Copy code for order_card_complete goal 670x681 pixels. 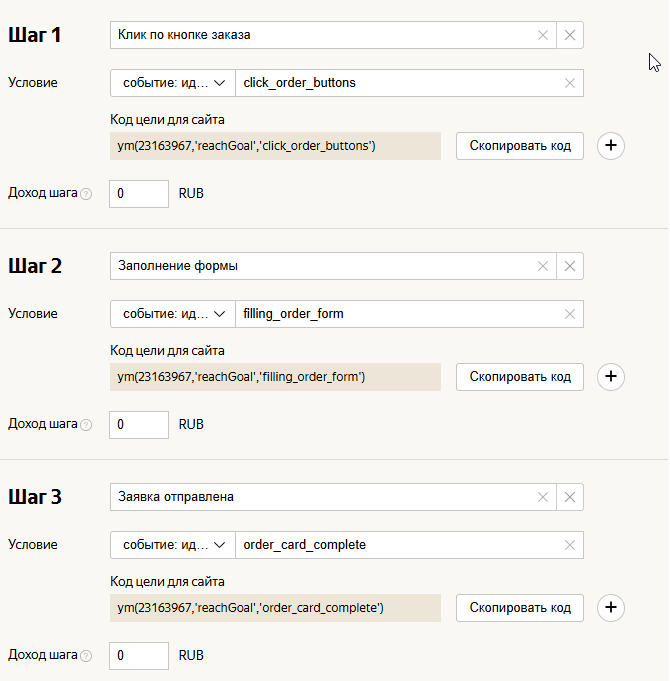520,608
